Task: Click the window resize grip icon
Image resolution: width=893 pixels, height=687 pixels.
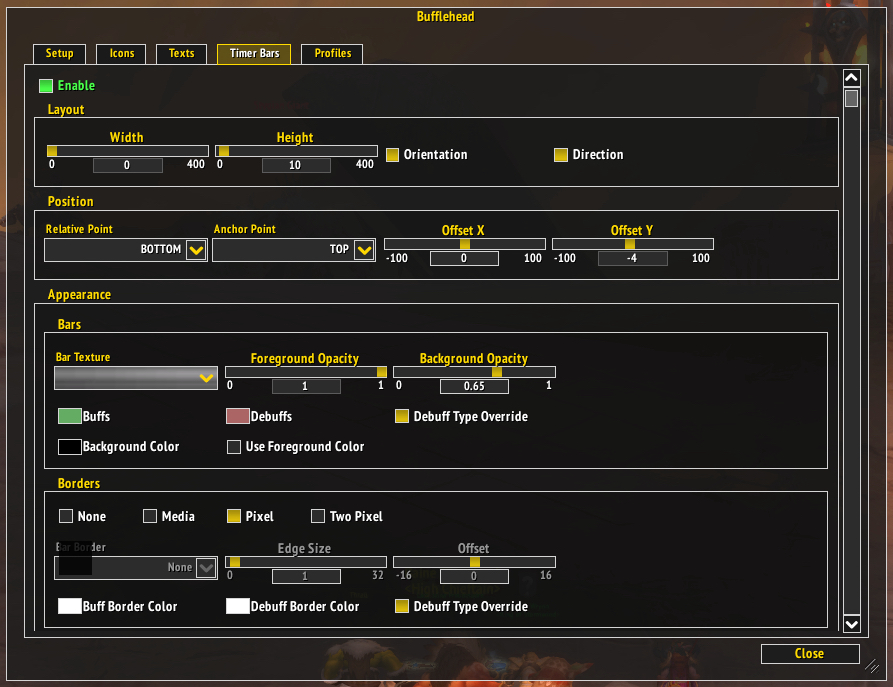Action: pos(871,664)
